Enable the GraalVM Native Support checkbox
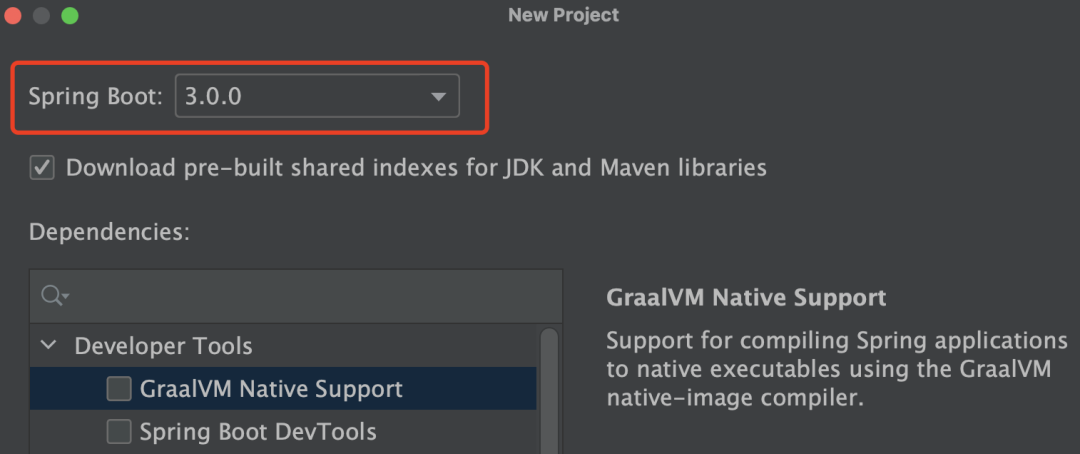Viewport: 1080px width, 454px height. 119,389
